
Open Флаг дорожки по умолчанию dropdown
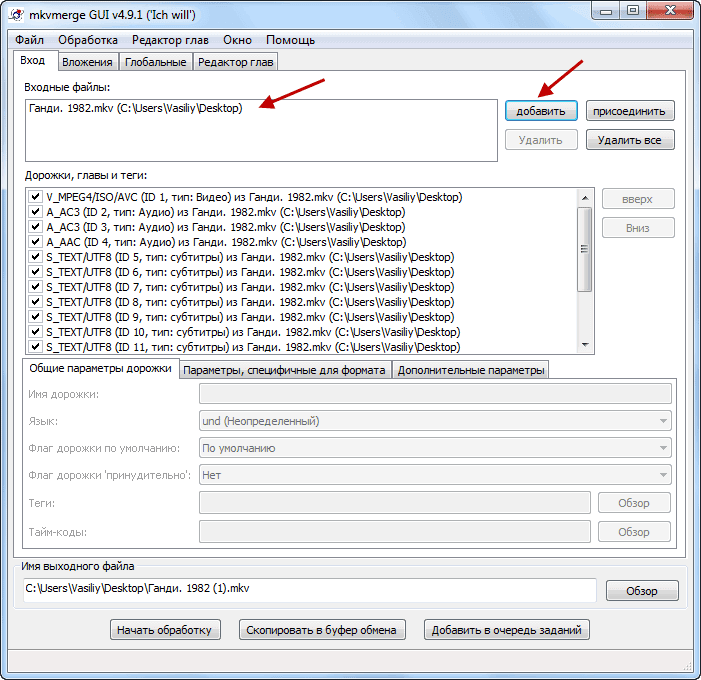[x=435, y=448]
